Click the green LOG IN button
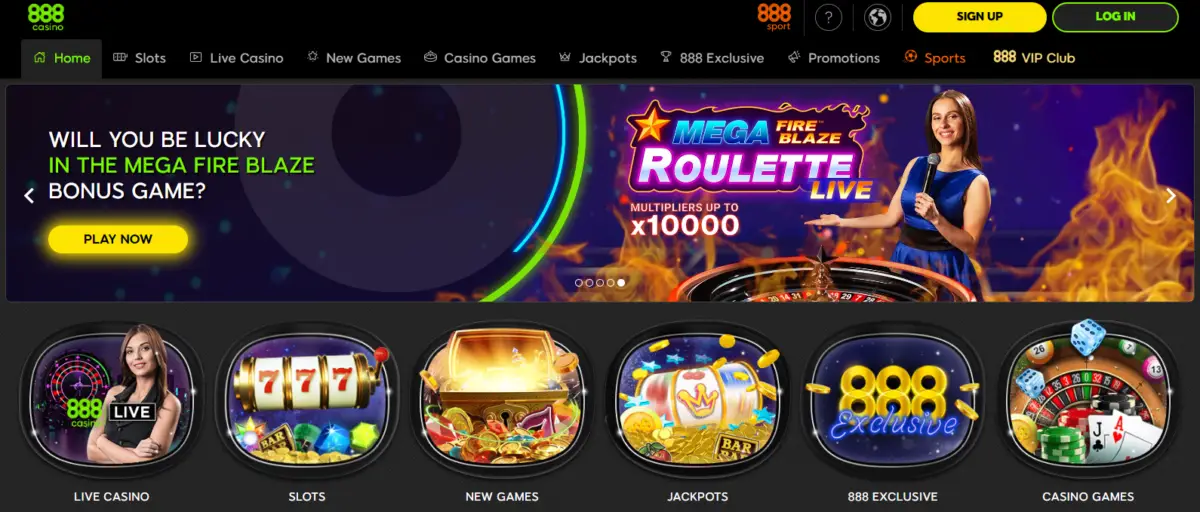Viewport: 1200px width, 512px height. pyautogui.click(x=1115, y=17)
